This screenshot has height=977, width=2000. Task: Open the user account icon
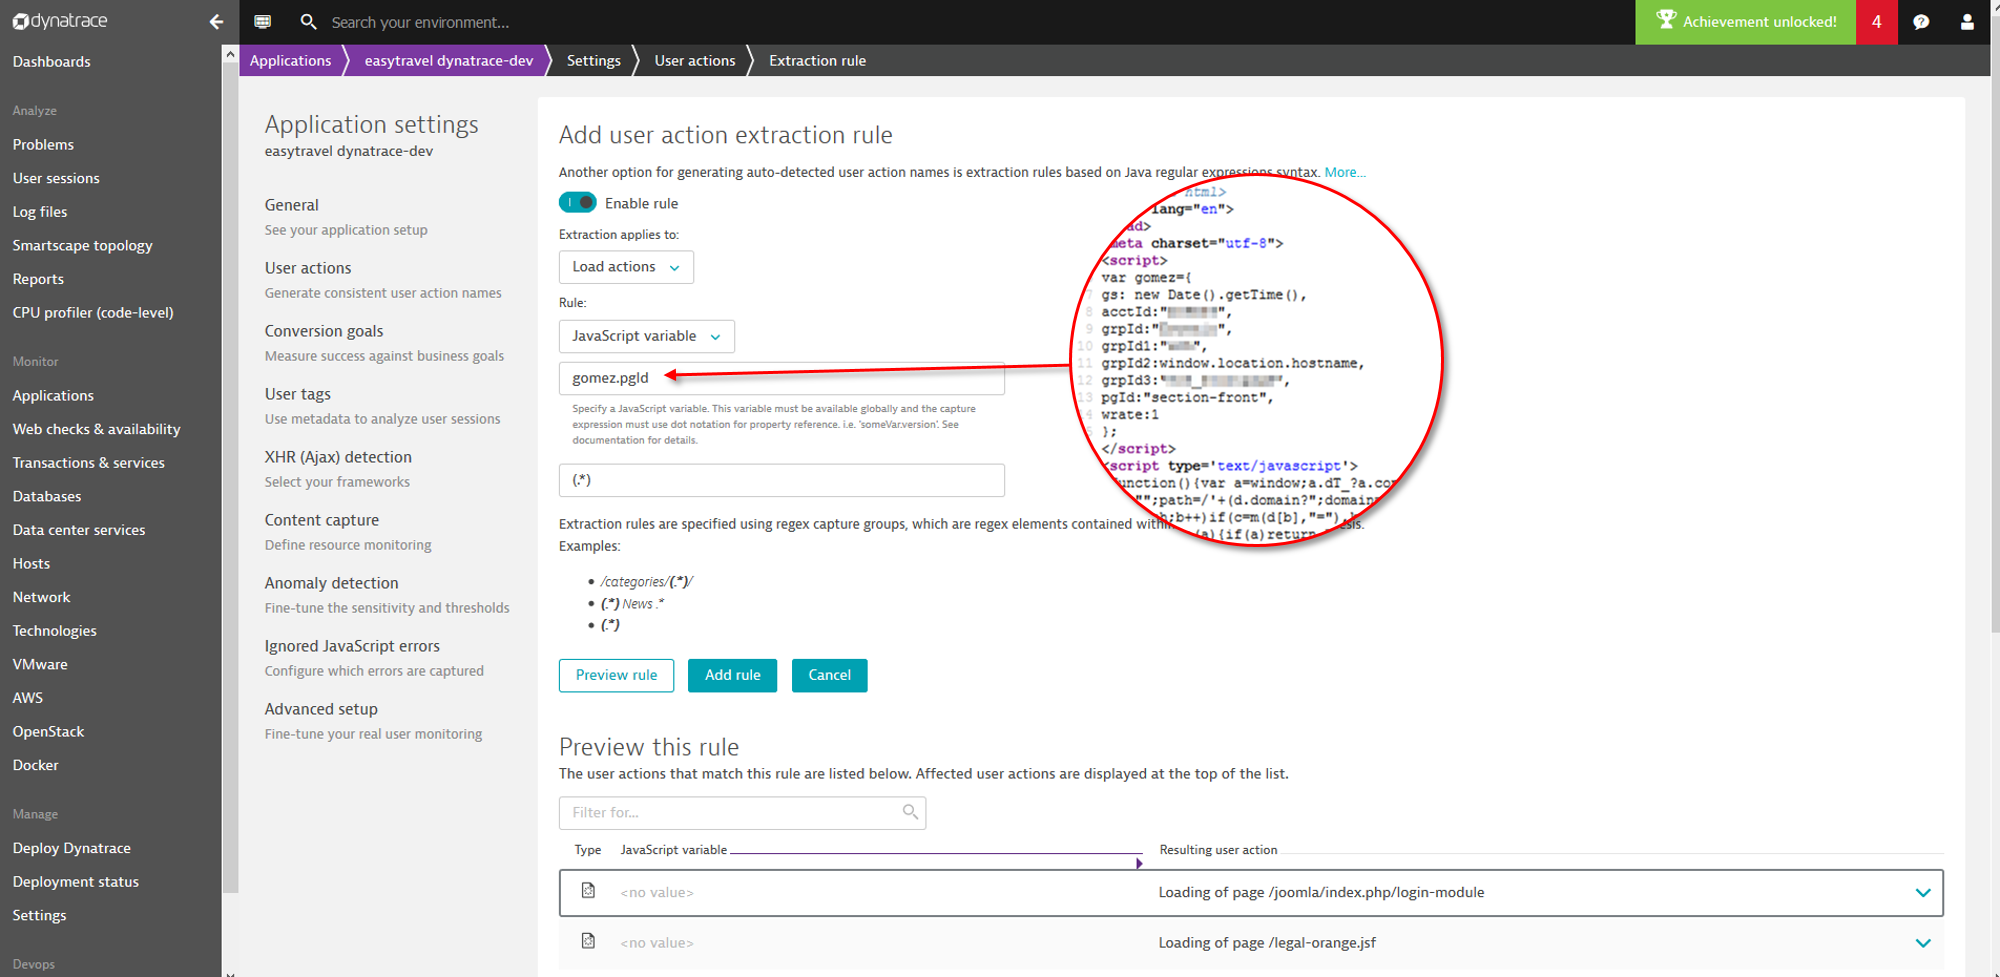1967,21
